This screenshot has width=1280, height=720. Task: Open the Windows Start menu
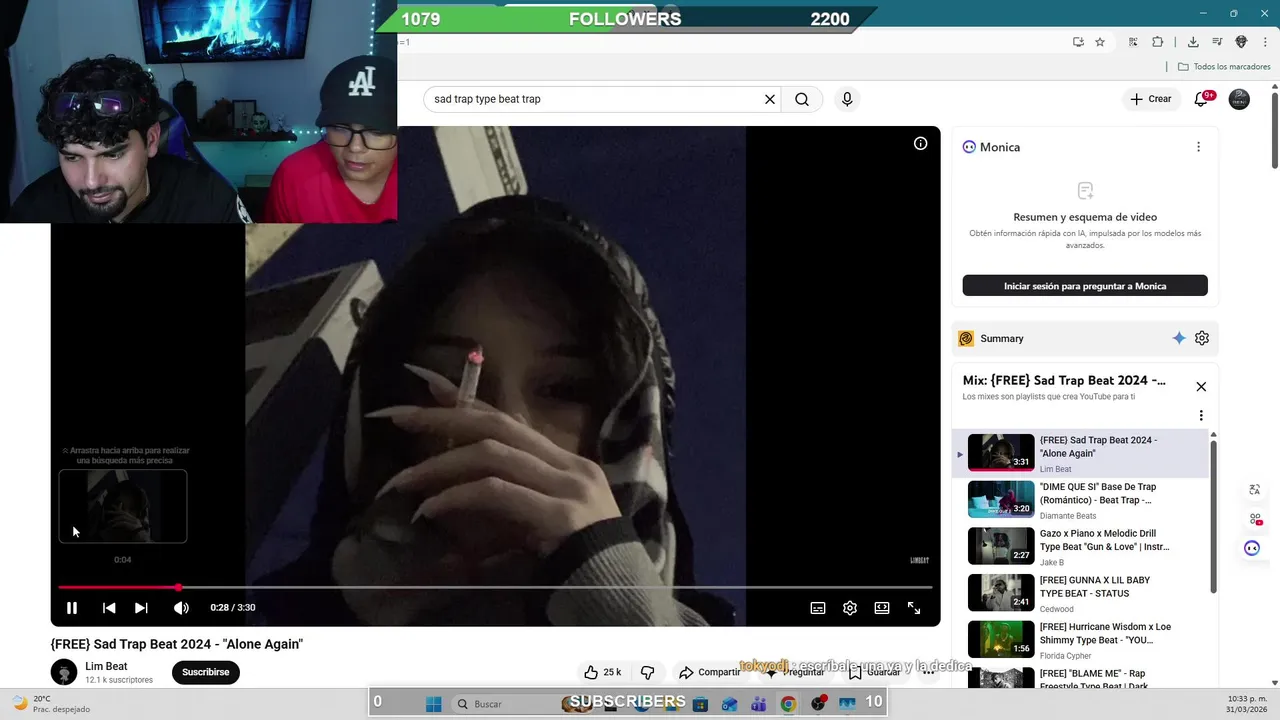(433, 704)
